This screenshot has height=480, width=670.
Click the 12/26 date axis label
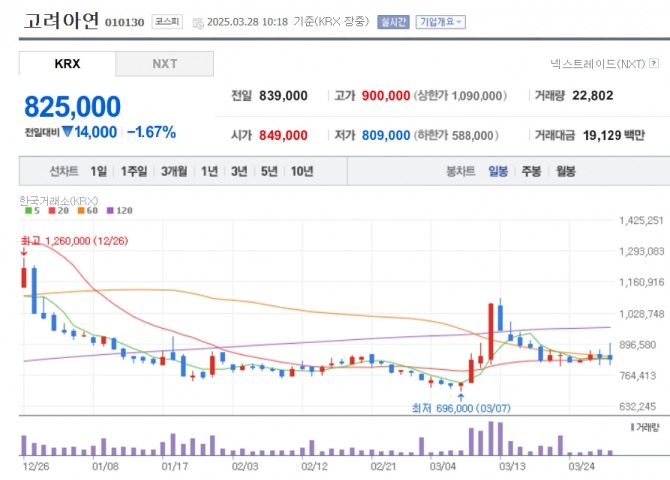coord(36,466)
